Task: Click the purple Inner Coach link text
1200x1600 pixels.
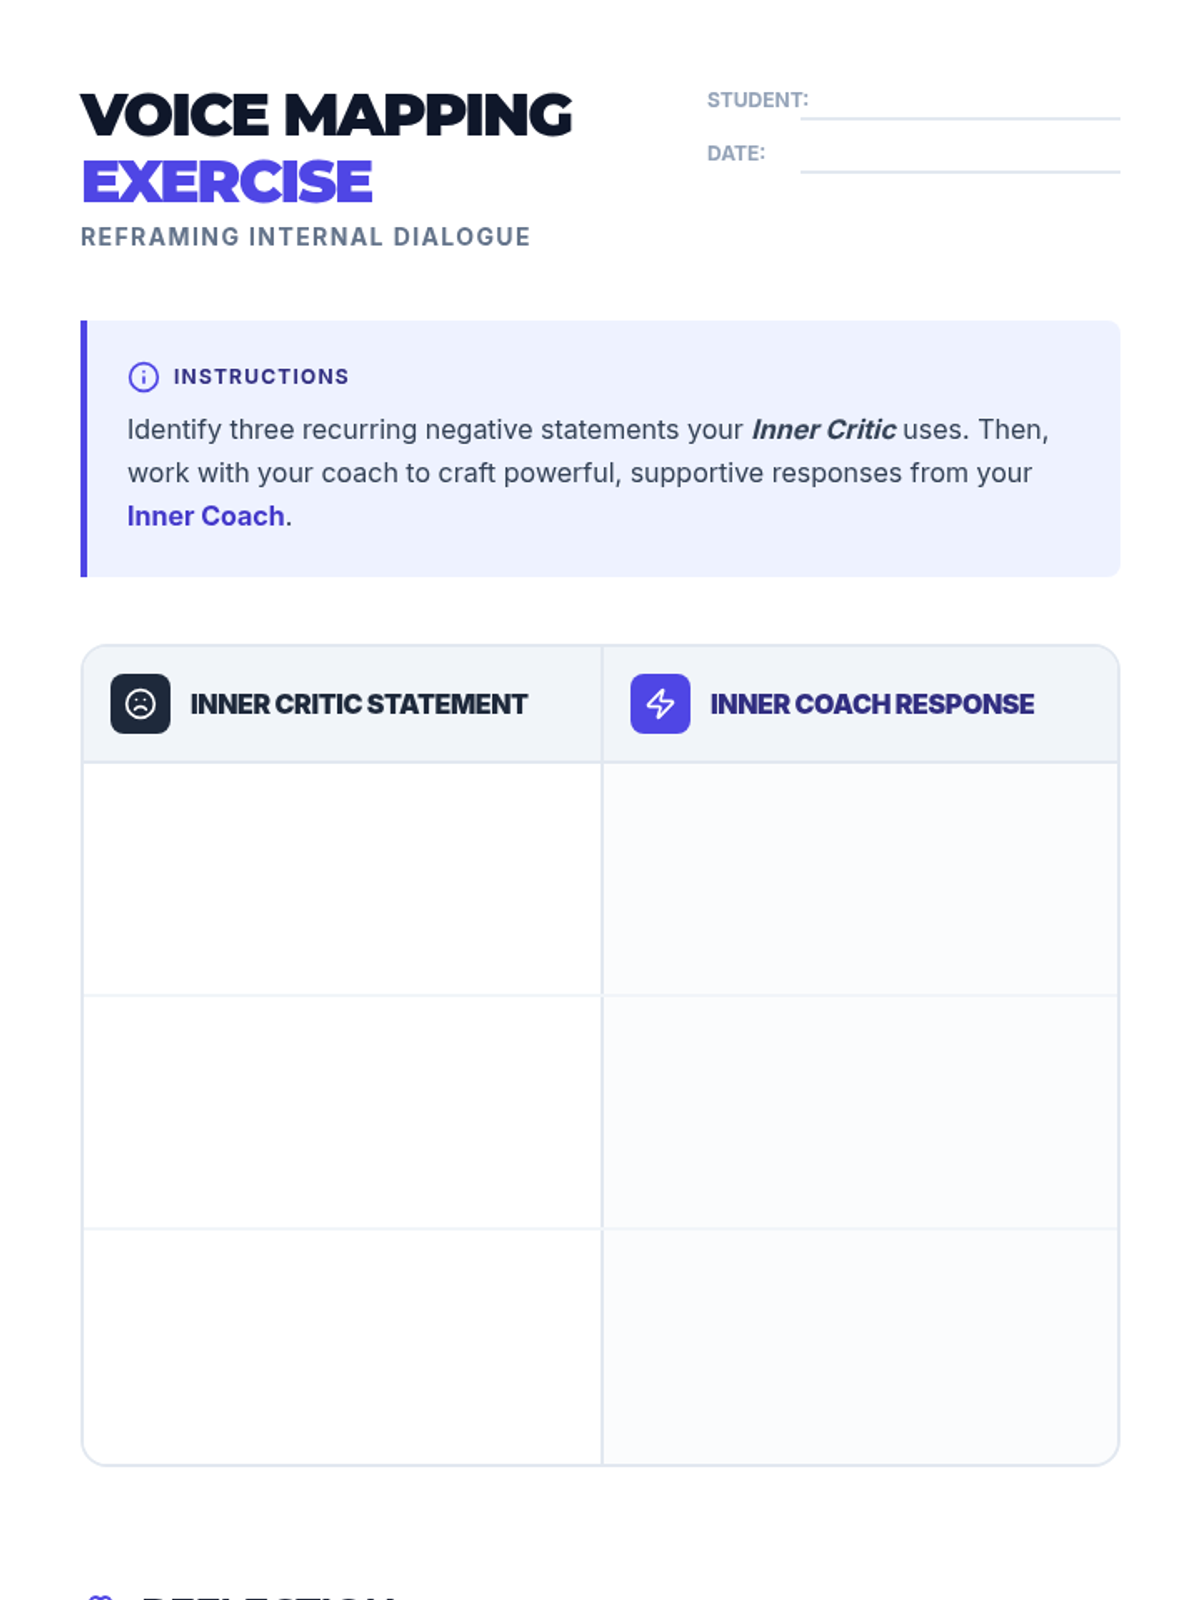Action: [x=206, y=516]
